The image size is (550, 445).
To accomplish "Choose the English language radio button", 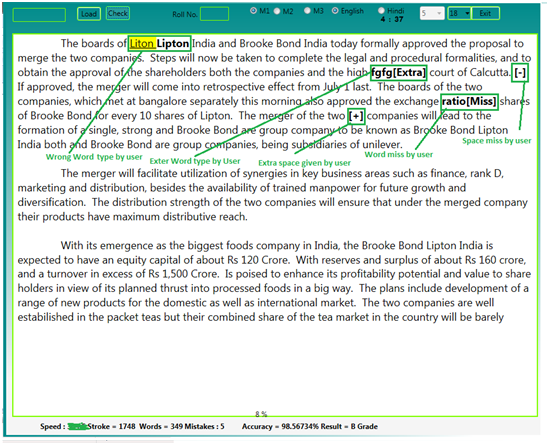I will [x=335, y=11].
